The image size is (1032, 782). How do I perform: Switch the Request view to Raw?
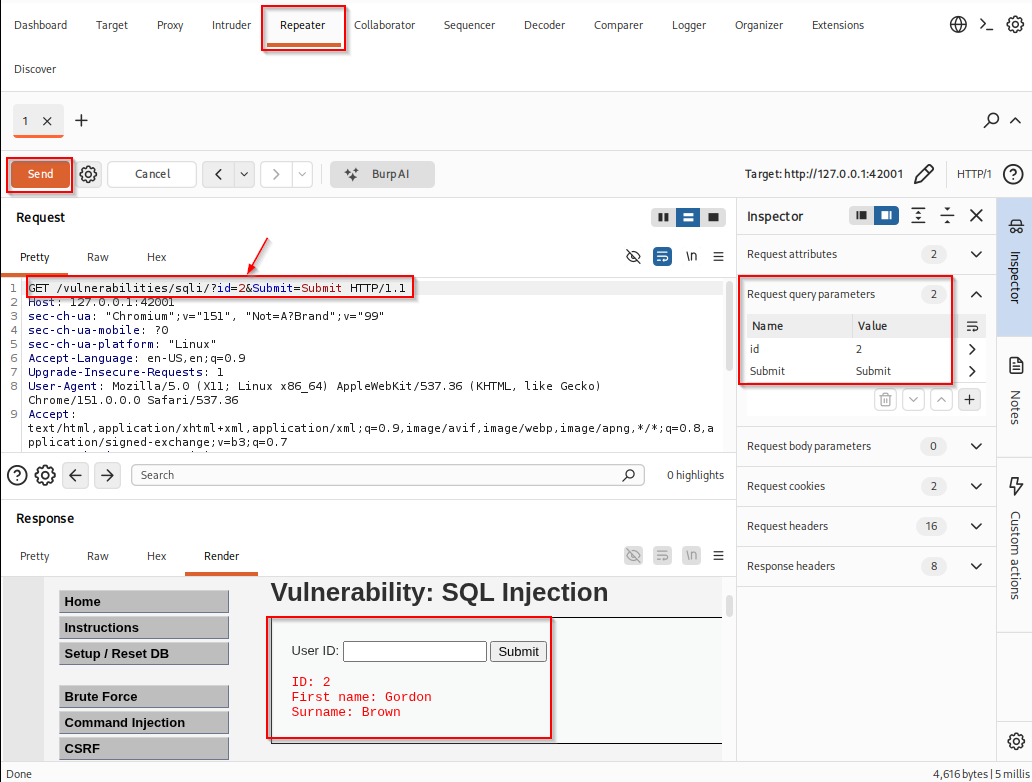pyautogui.click(x=97, y=257)
